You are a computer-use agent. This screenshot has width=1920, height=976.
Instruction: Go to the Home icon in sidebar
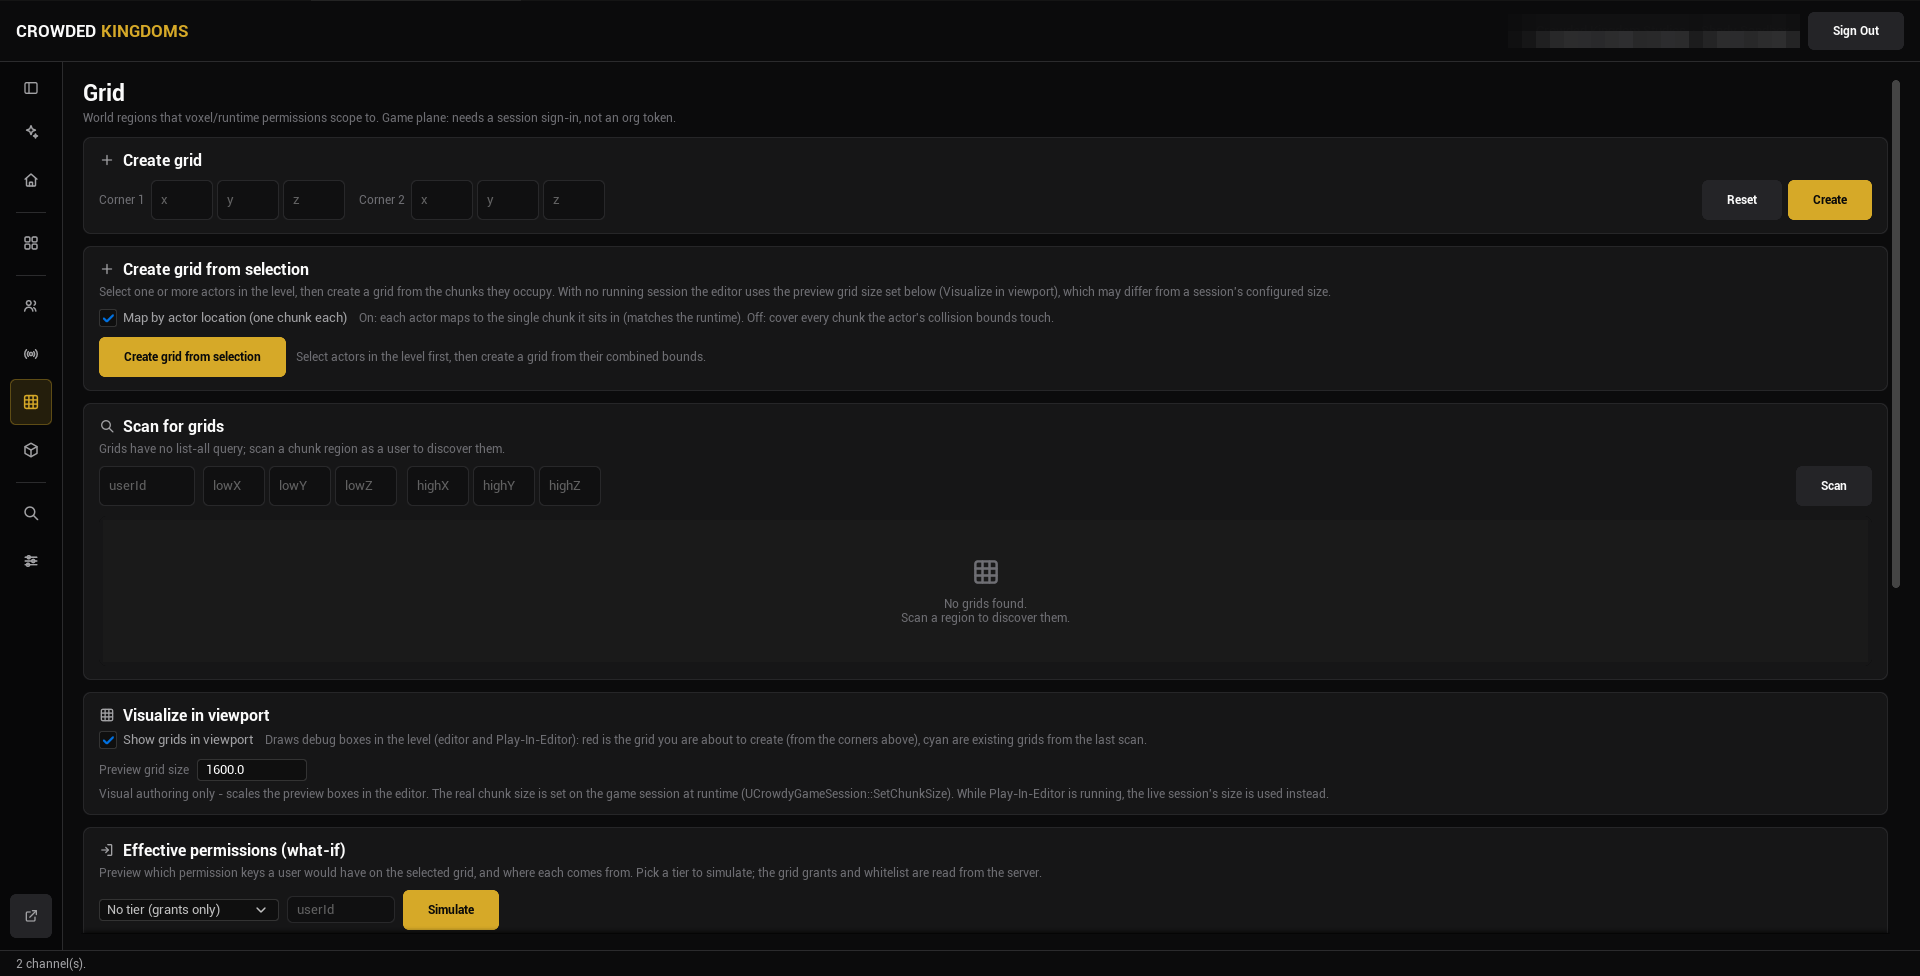tap(31, 180)
